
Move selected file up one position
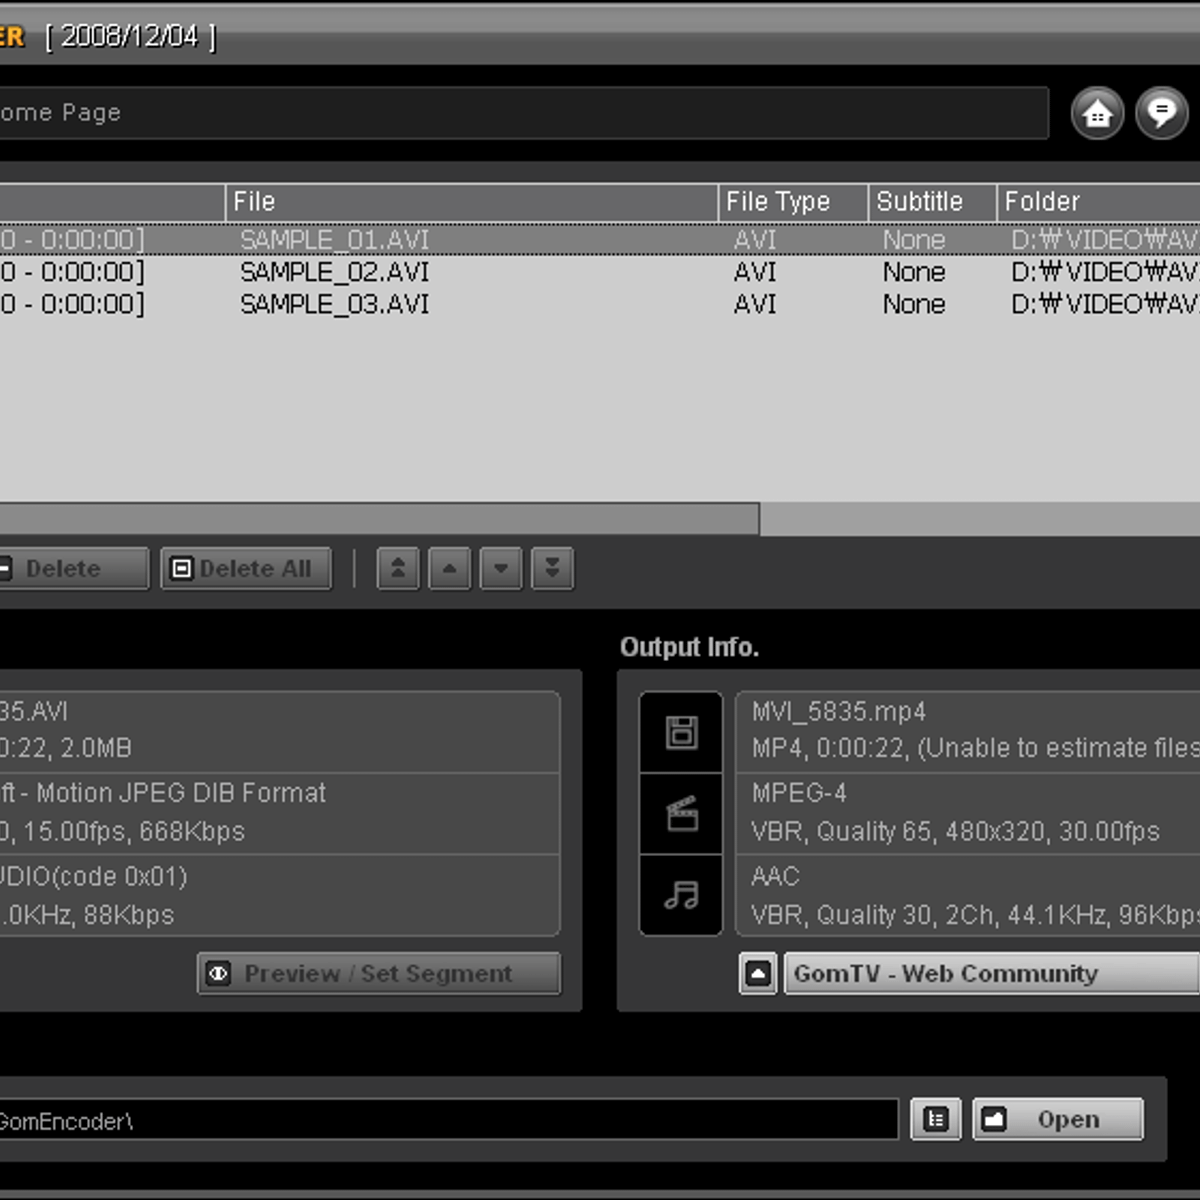(449, 568)
